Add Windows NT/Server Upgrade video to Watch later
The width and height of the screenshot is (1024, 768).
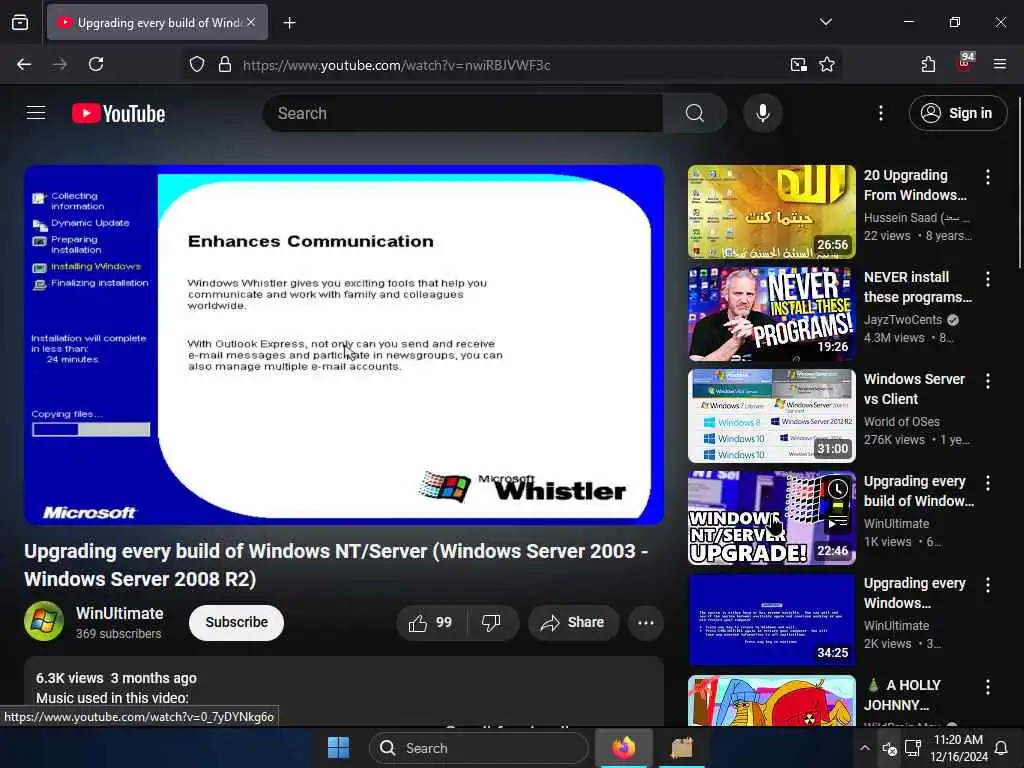coord(837,489)
